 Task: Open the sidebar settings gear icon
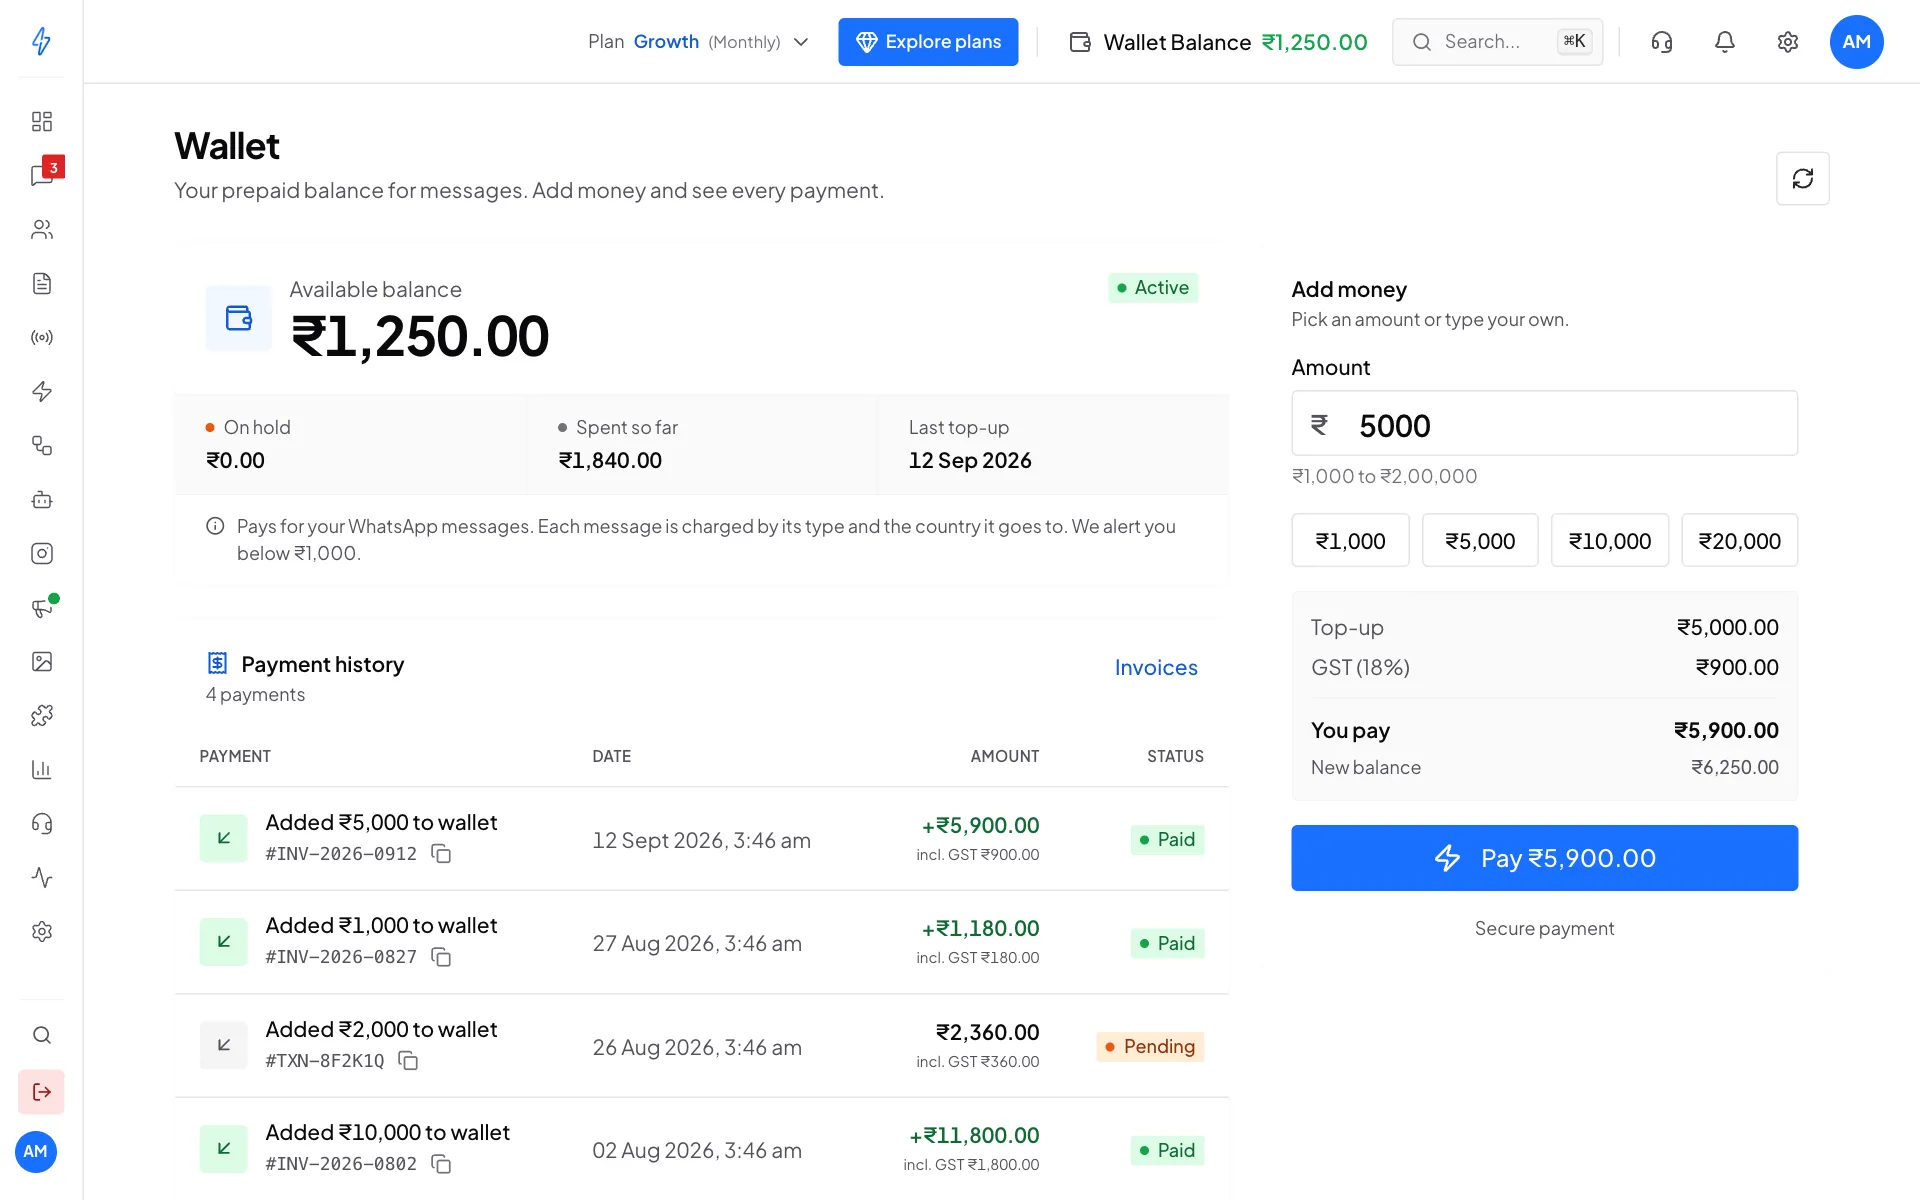tap(41, 931)
